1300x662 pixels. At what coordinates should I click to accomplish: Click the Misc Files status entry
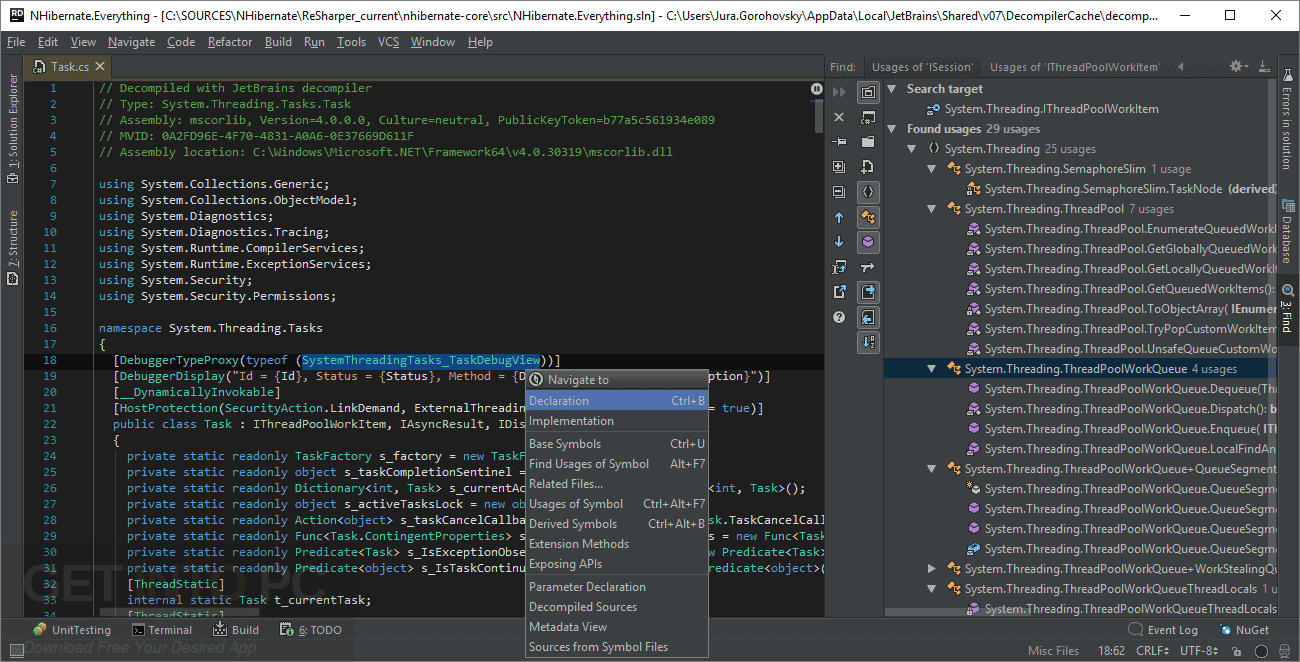click(x=1054, y=651)
